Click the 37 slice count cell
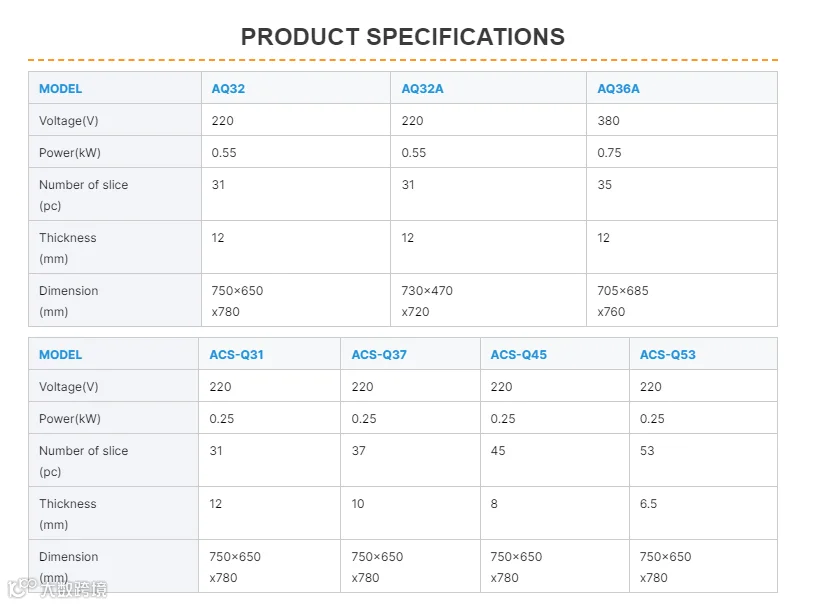Screen dimensions: 817x605 click(x=358, y=451)
